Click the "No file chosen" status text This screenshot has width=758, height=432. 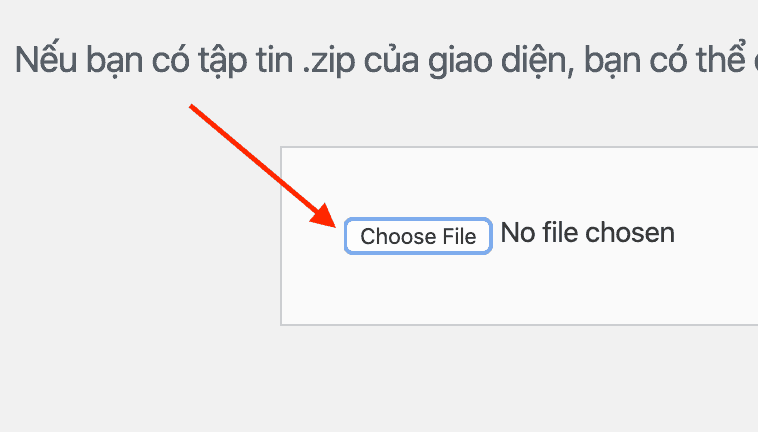pos(587,234)
